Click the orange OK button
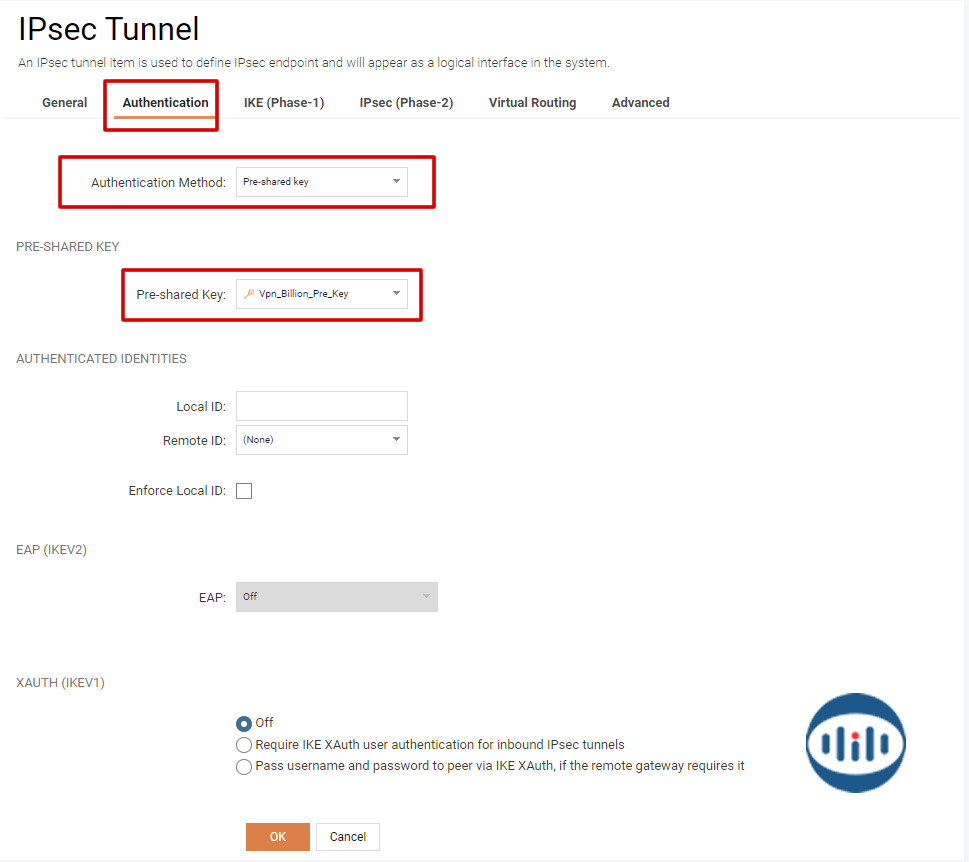 (278, 837)
